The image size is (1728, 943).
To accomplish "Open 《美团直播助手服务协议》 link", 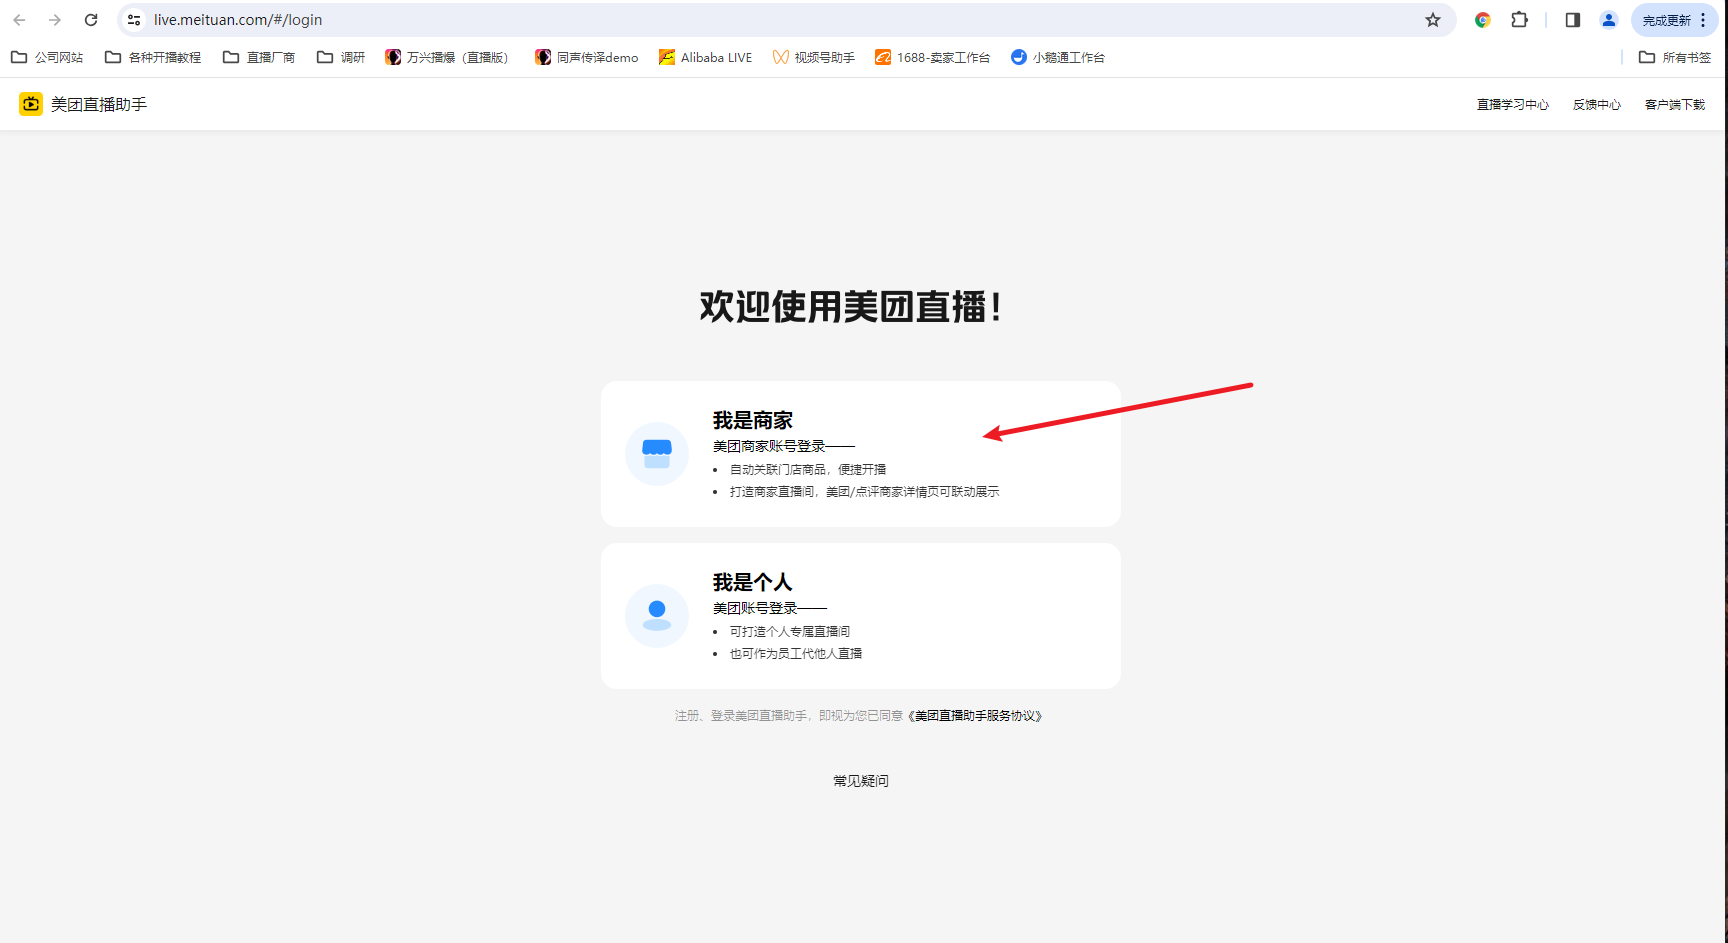I will 975,716.
